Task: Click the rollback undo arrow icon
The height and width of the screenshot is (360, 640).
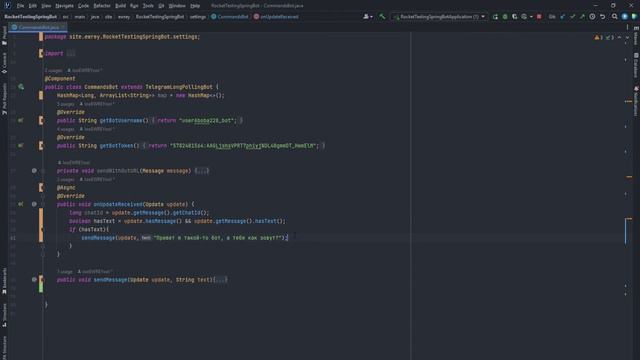Action: [602, 17]
